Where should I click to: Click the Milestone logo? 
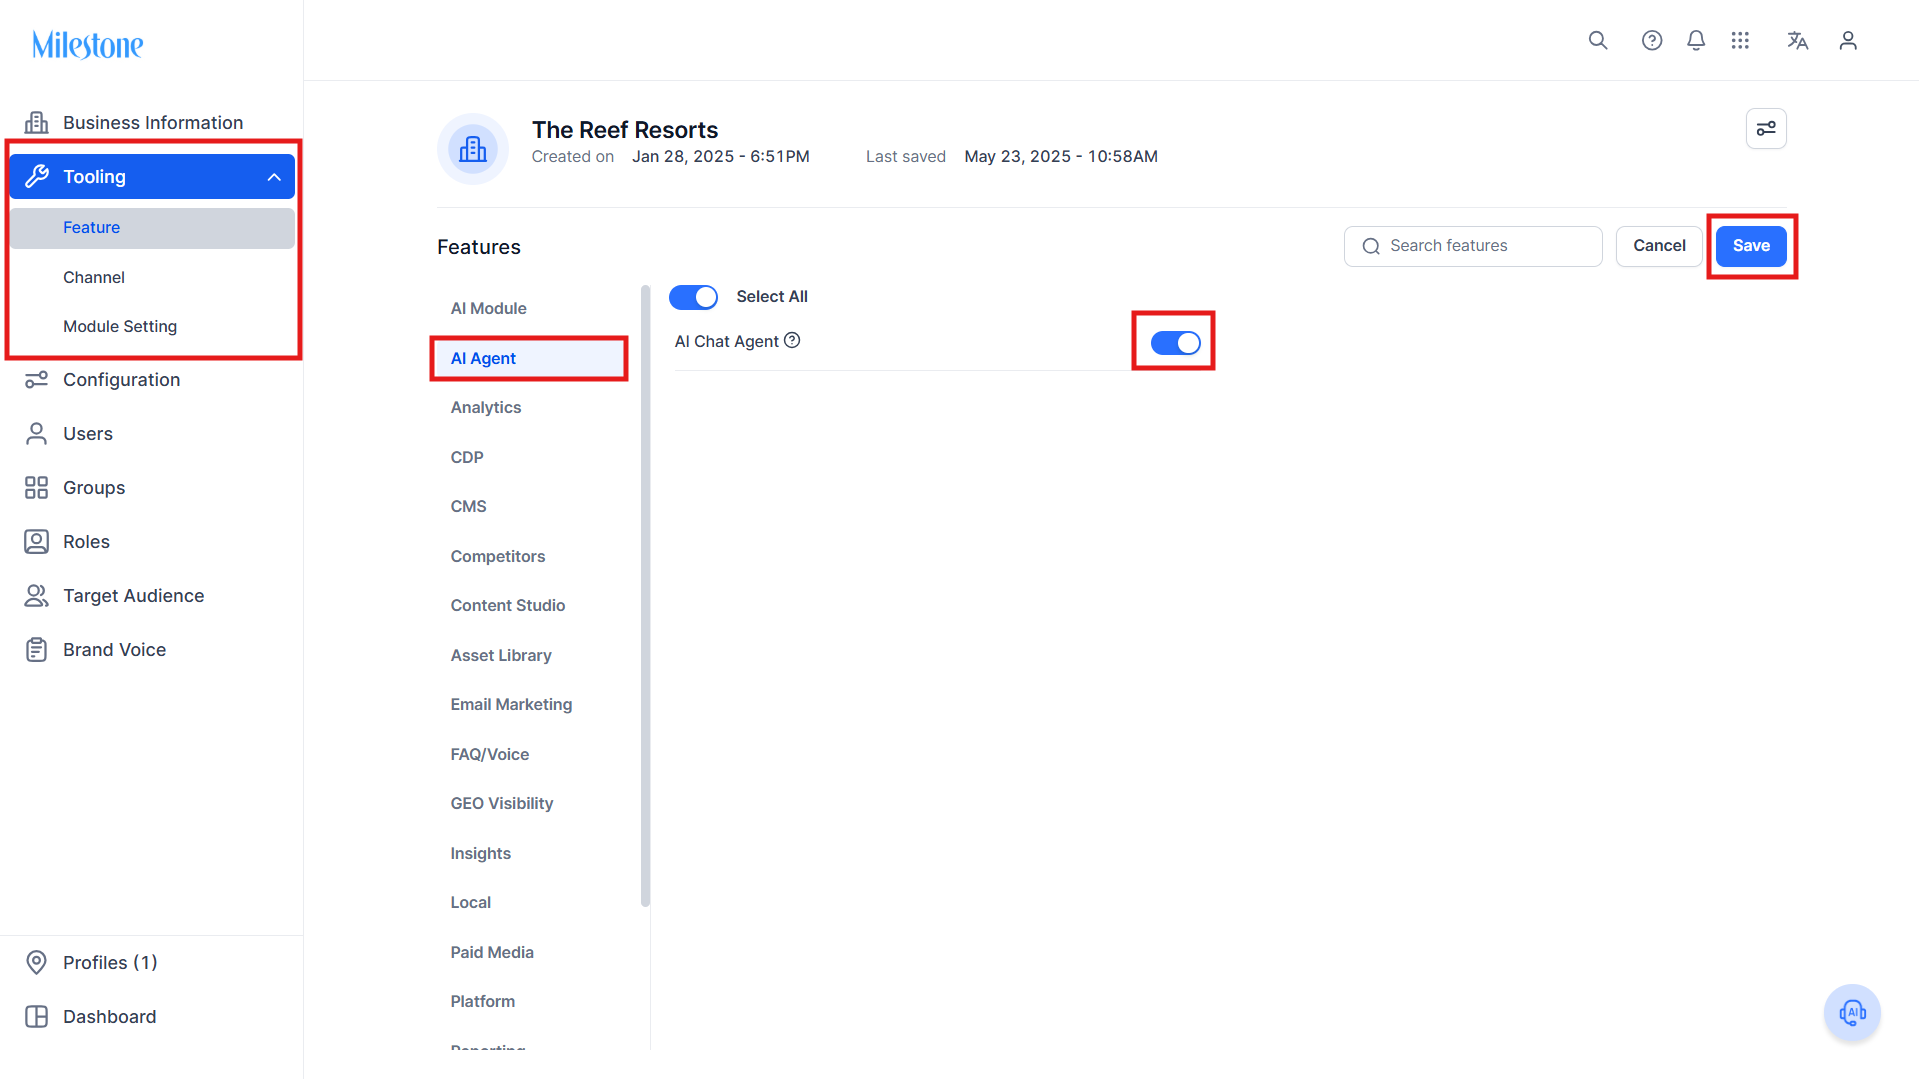click(x=88, y=45)
